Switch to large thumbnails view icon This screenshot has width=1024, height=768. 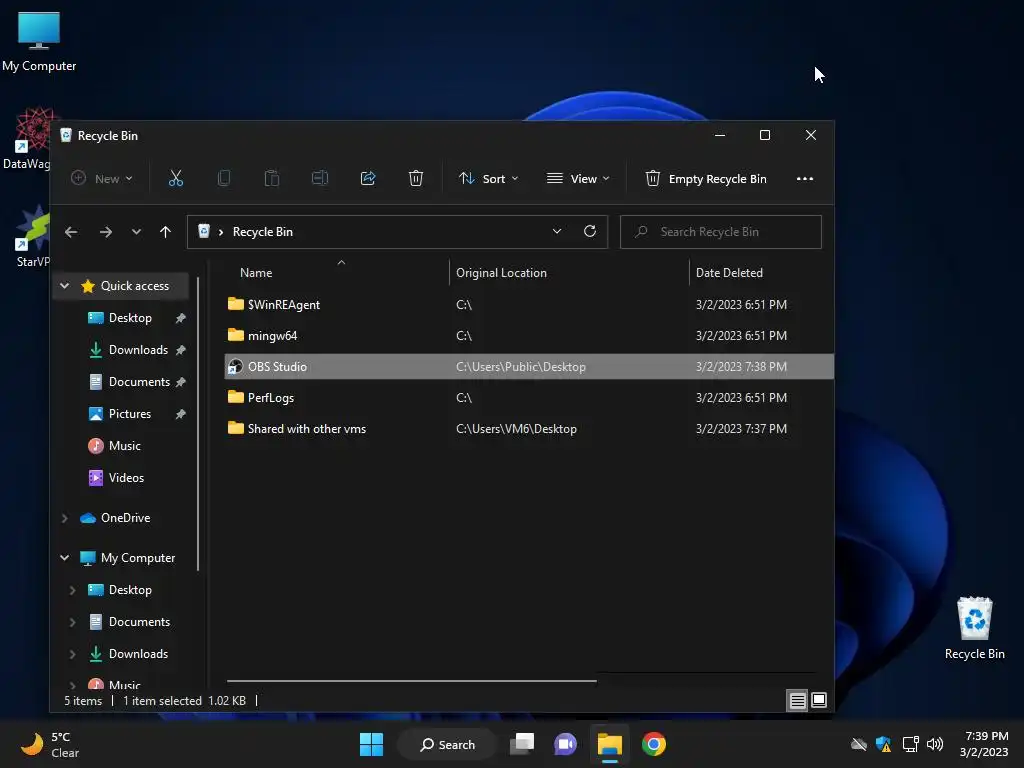click(819, 701)
